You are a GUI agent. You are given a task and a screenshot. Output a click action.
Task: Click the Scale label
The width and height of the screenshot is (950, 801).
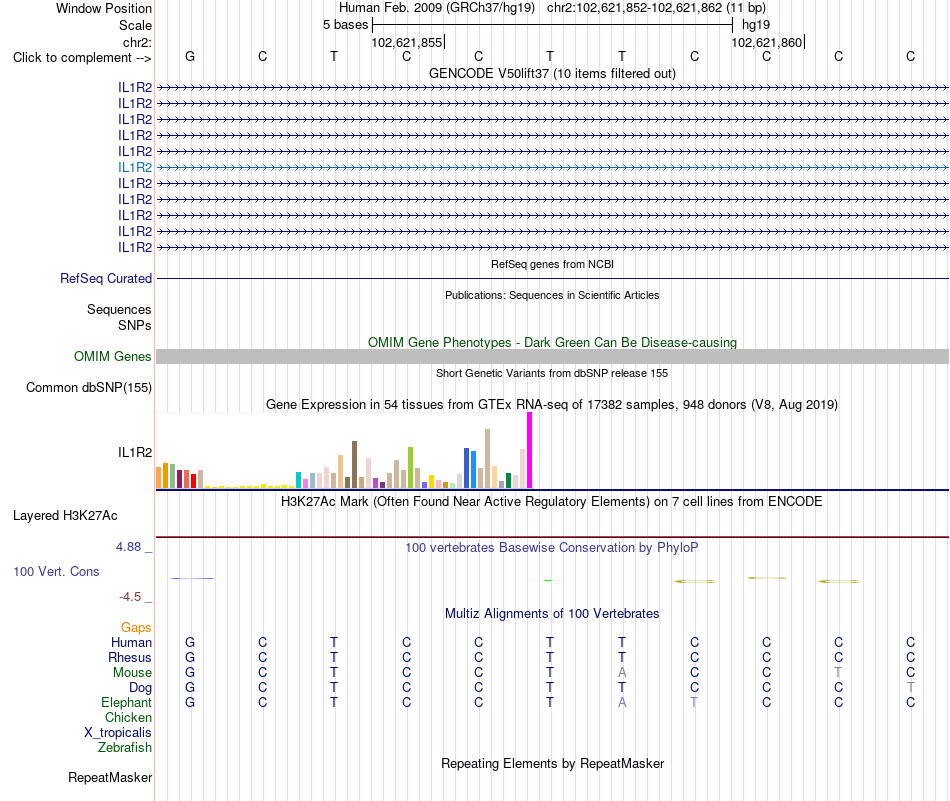pyautogui.click(x=135, y=25)
